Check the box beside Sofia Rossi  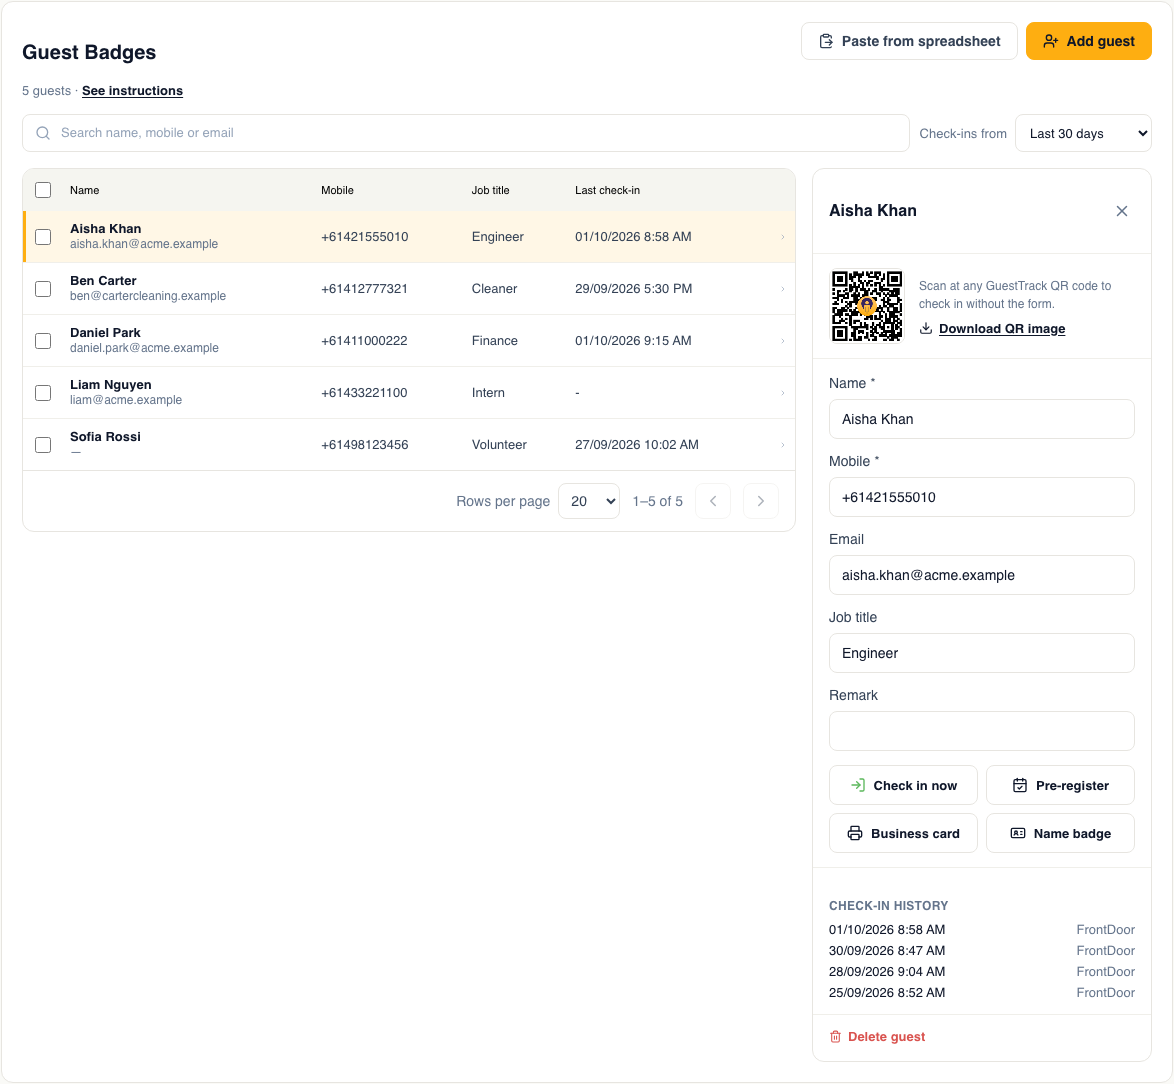click(43, 445)
